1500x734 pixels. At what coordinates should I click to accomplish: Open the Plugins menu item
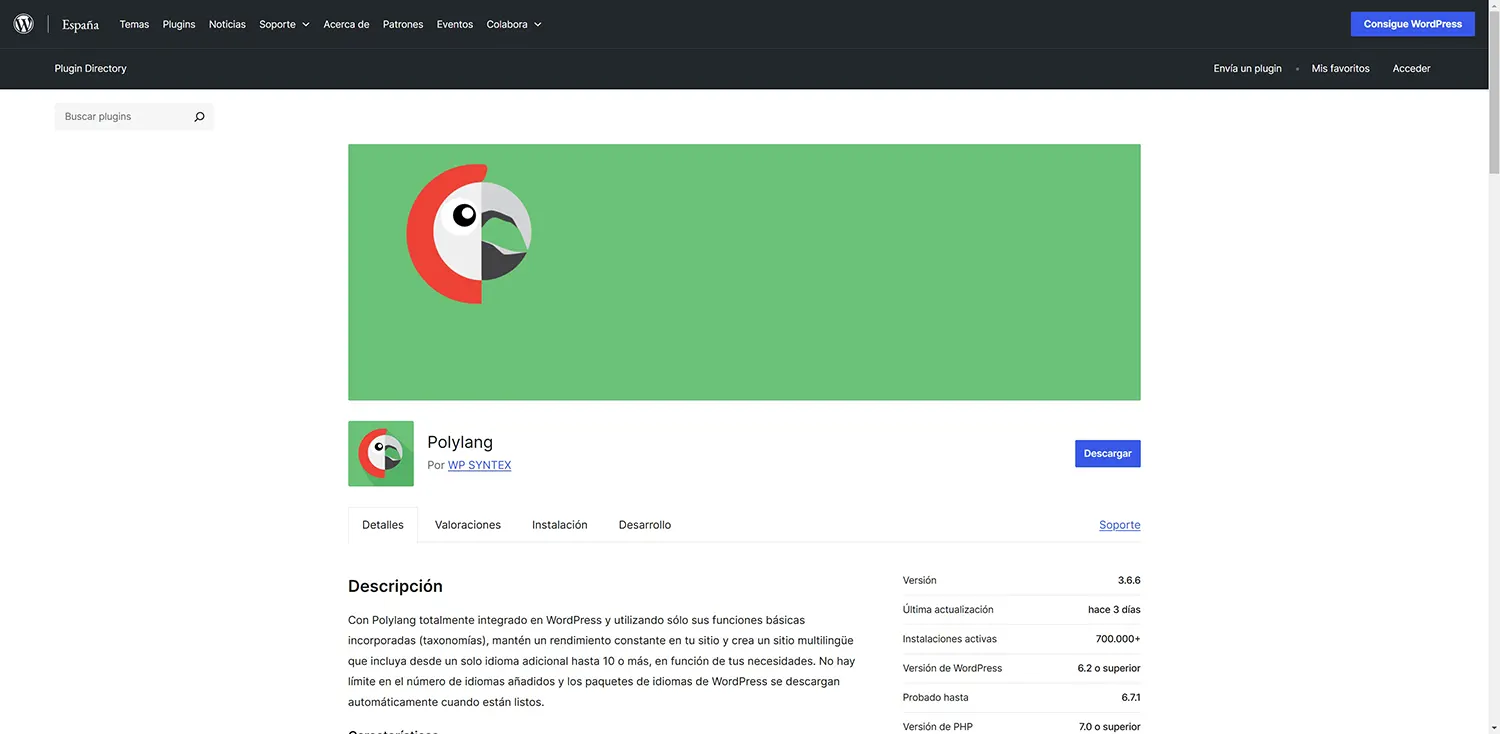(x=178, y=24)
